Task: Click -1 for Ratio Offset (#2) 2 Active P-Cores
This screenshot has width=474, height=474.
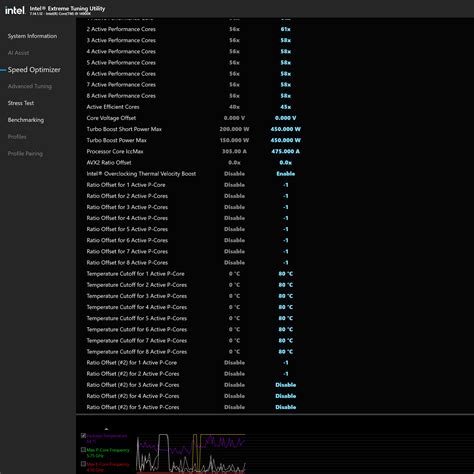Action: 285,374
